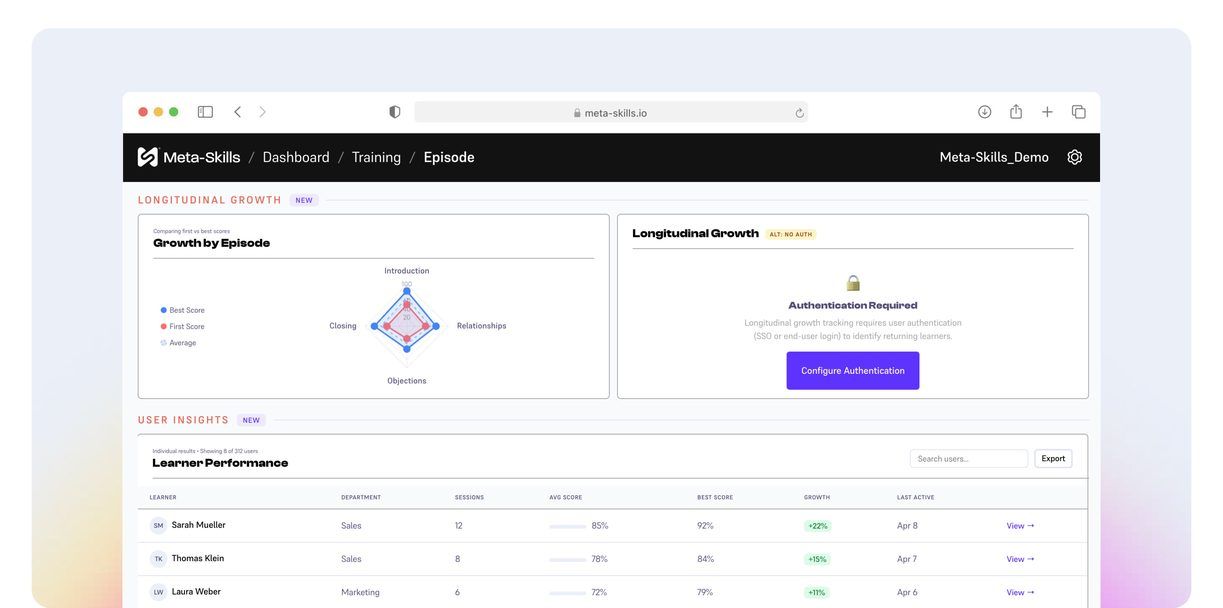
Task: Click the meta-skills.io address bar
Action: click(611, 112)
